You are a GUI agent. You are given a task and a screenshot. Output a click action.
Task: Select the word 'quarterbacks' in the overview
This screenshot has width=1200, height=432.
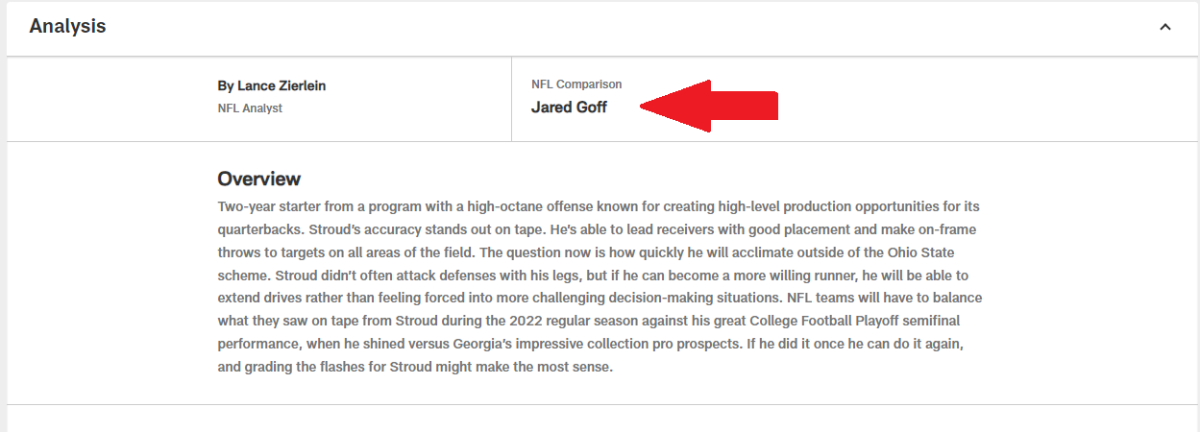point(258,229)
